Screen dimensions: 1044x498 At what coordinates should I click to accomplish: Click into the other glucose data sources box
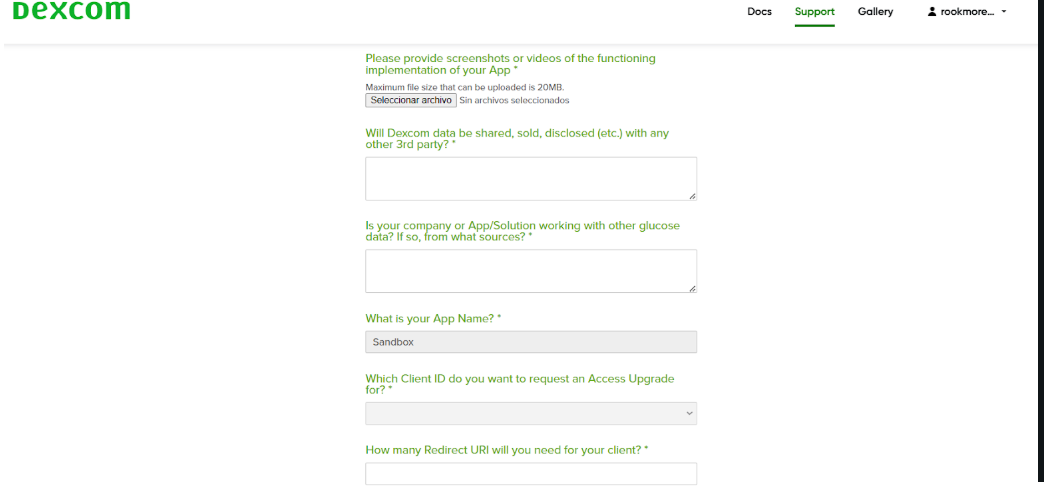click(x=530, y=271)
